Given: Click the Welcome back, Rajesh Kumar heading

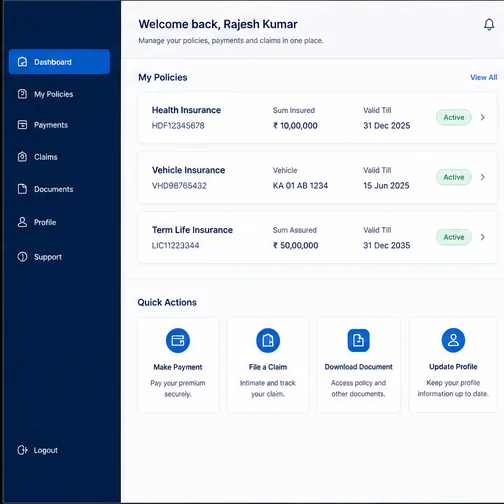Looking at the screenshot, I should pyautogui.click(x=218, y=24).
